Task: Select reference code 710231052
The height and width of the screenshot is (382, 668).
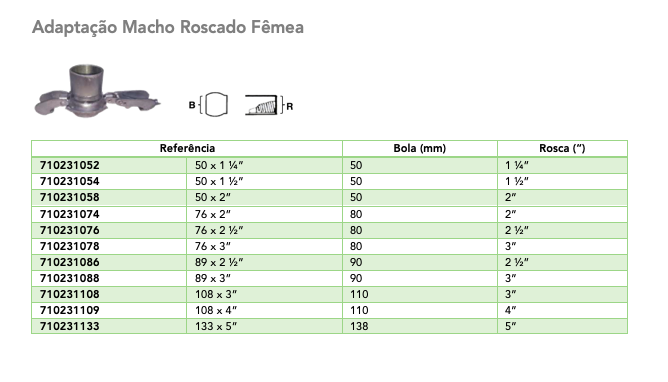Action: point(69,165)
